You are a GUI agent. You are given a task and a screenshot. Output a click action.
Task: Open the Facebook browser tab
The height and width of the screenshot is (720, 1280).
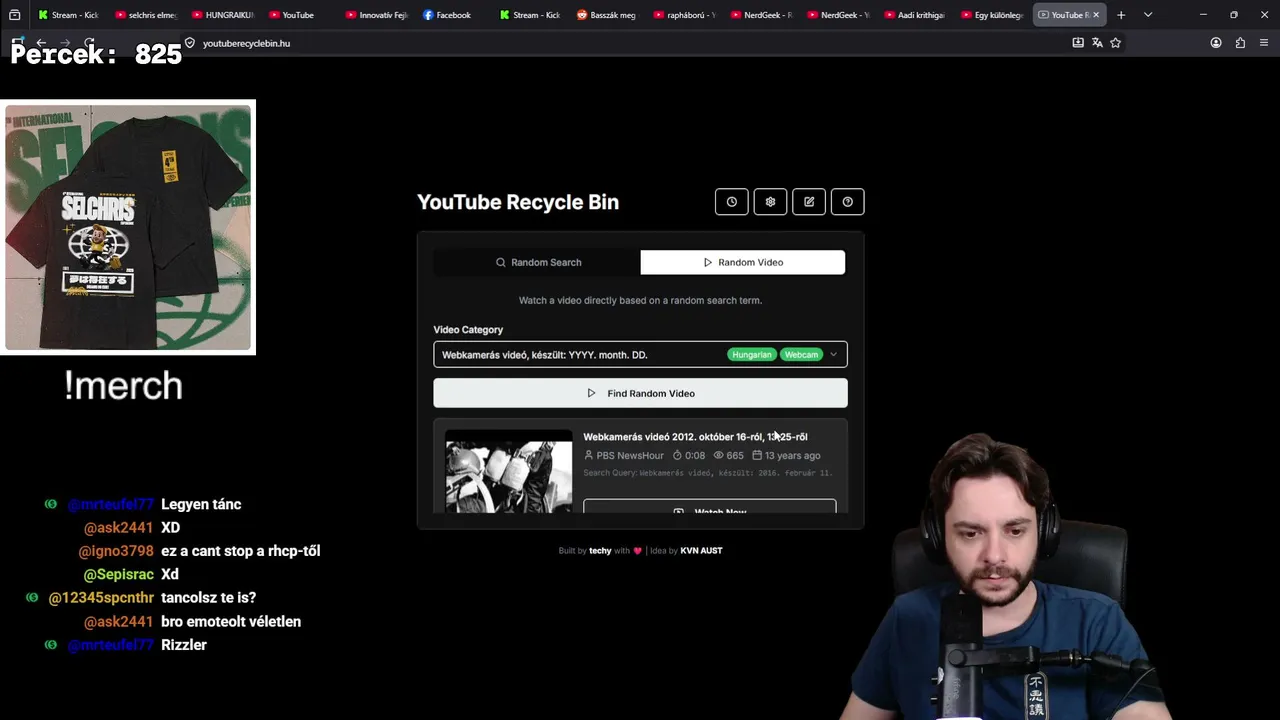point(453,15)
